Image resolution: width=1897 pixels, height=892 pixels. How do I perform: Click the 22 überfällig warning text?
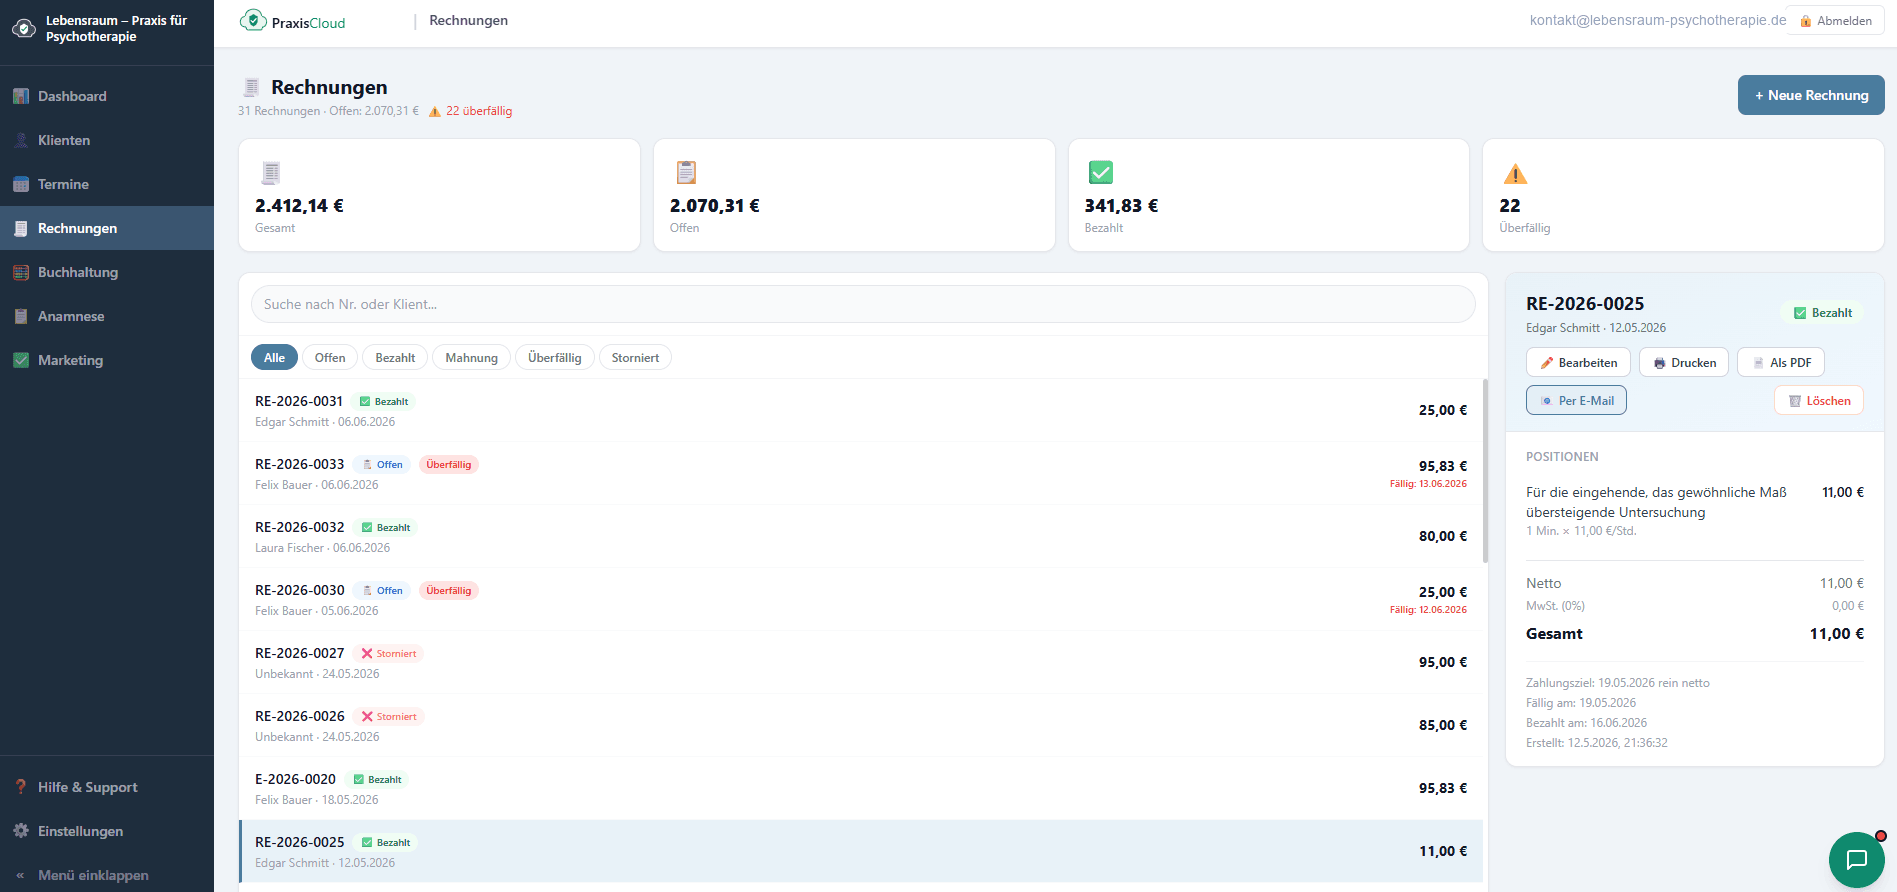click(x=479, y=111)
